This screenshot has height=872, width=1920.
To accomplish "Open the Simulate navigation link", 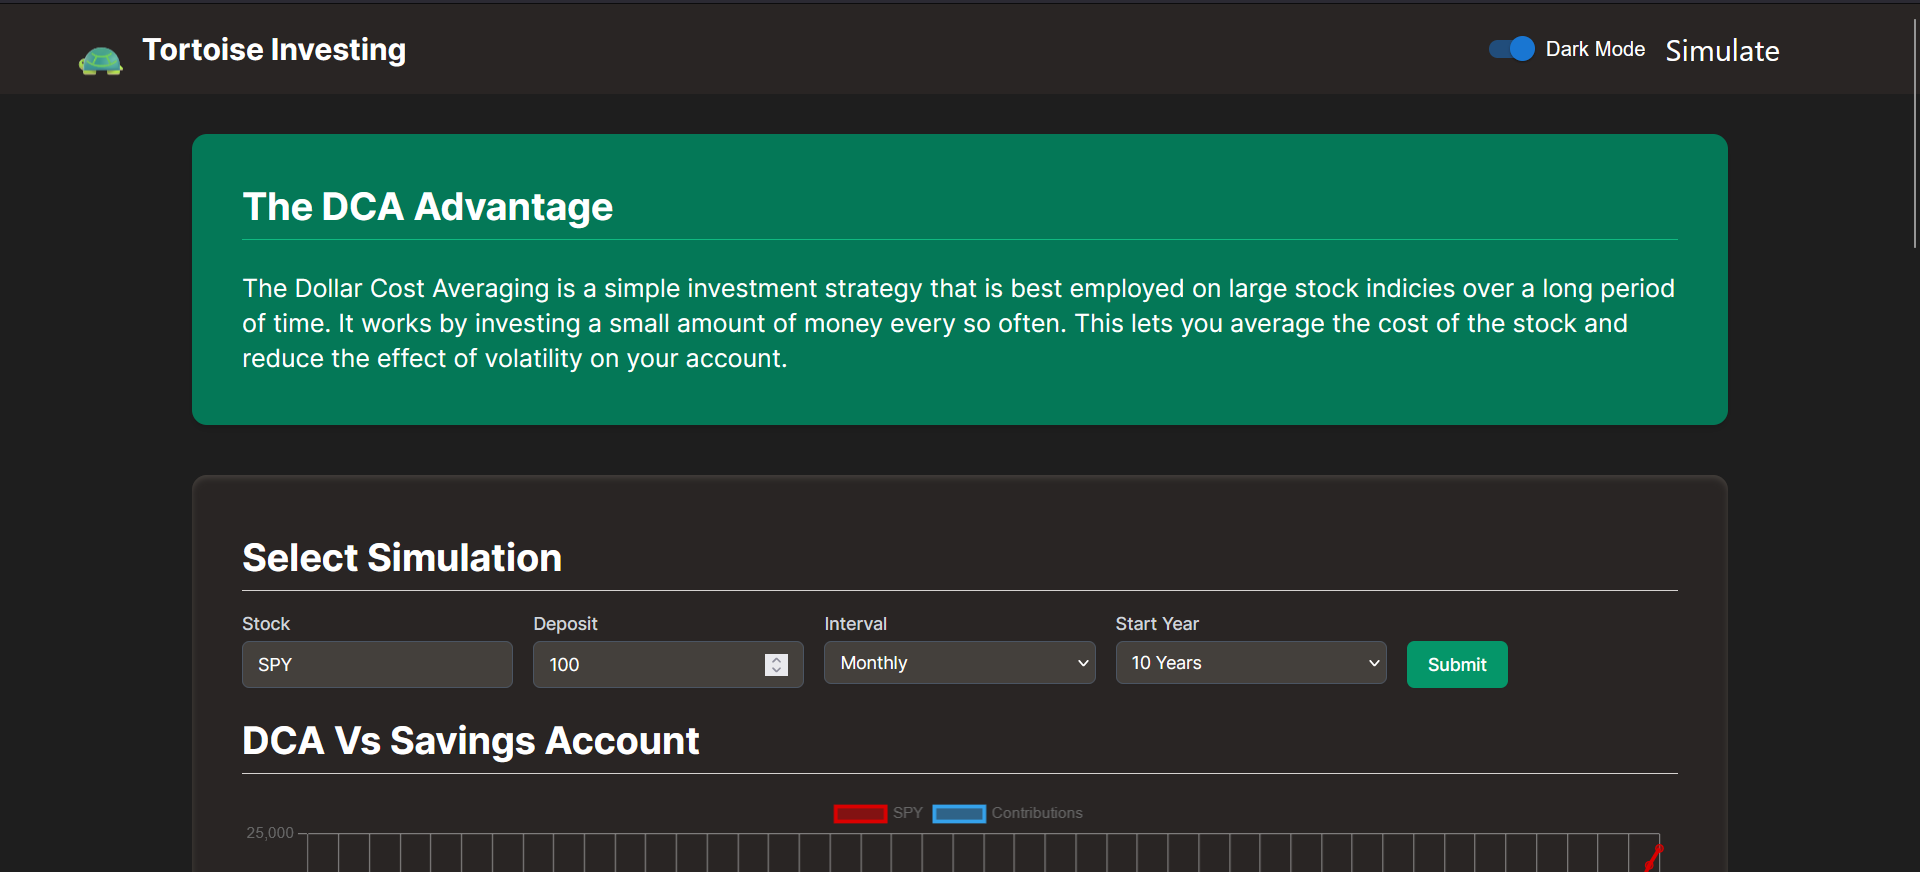I will click(1722, 51).
